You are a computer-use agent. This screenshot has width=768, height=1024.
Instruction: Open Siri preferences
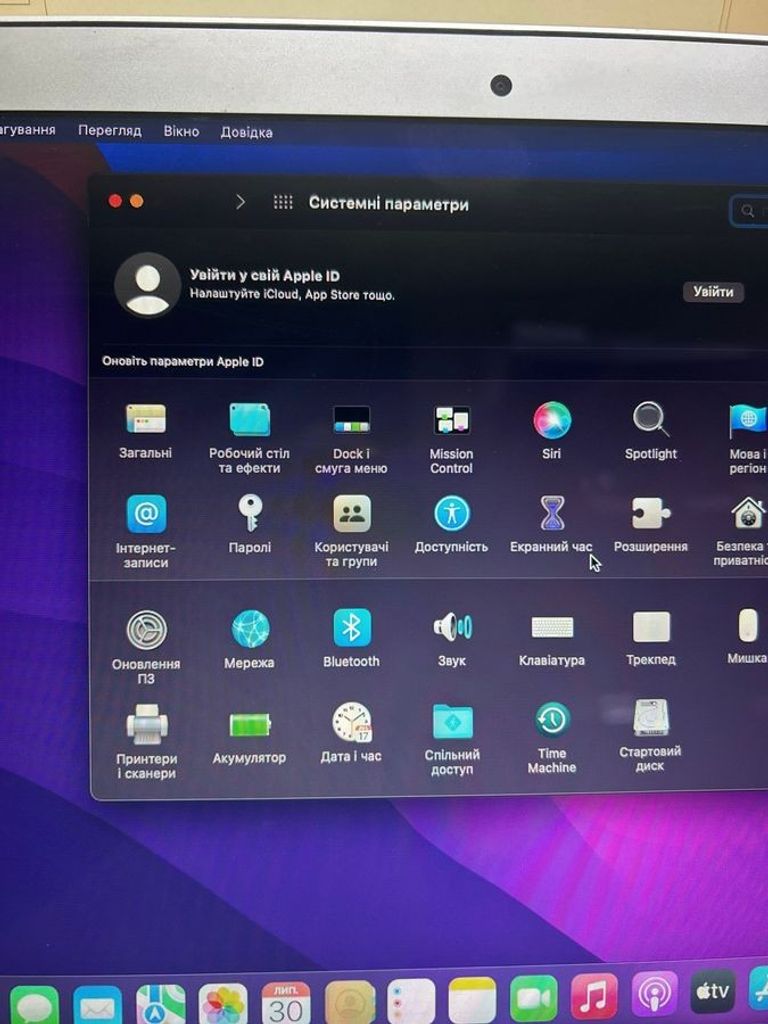click(552, 421)
